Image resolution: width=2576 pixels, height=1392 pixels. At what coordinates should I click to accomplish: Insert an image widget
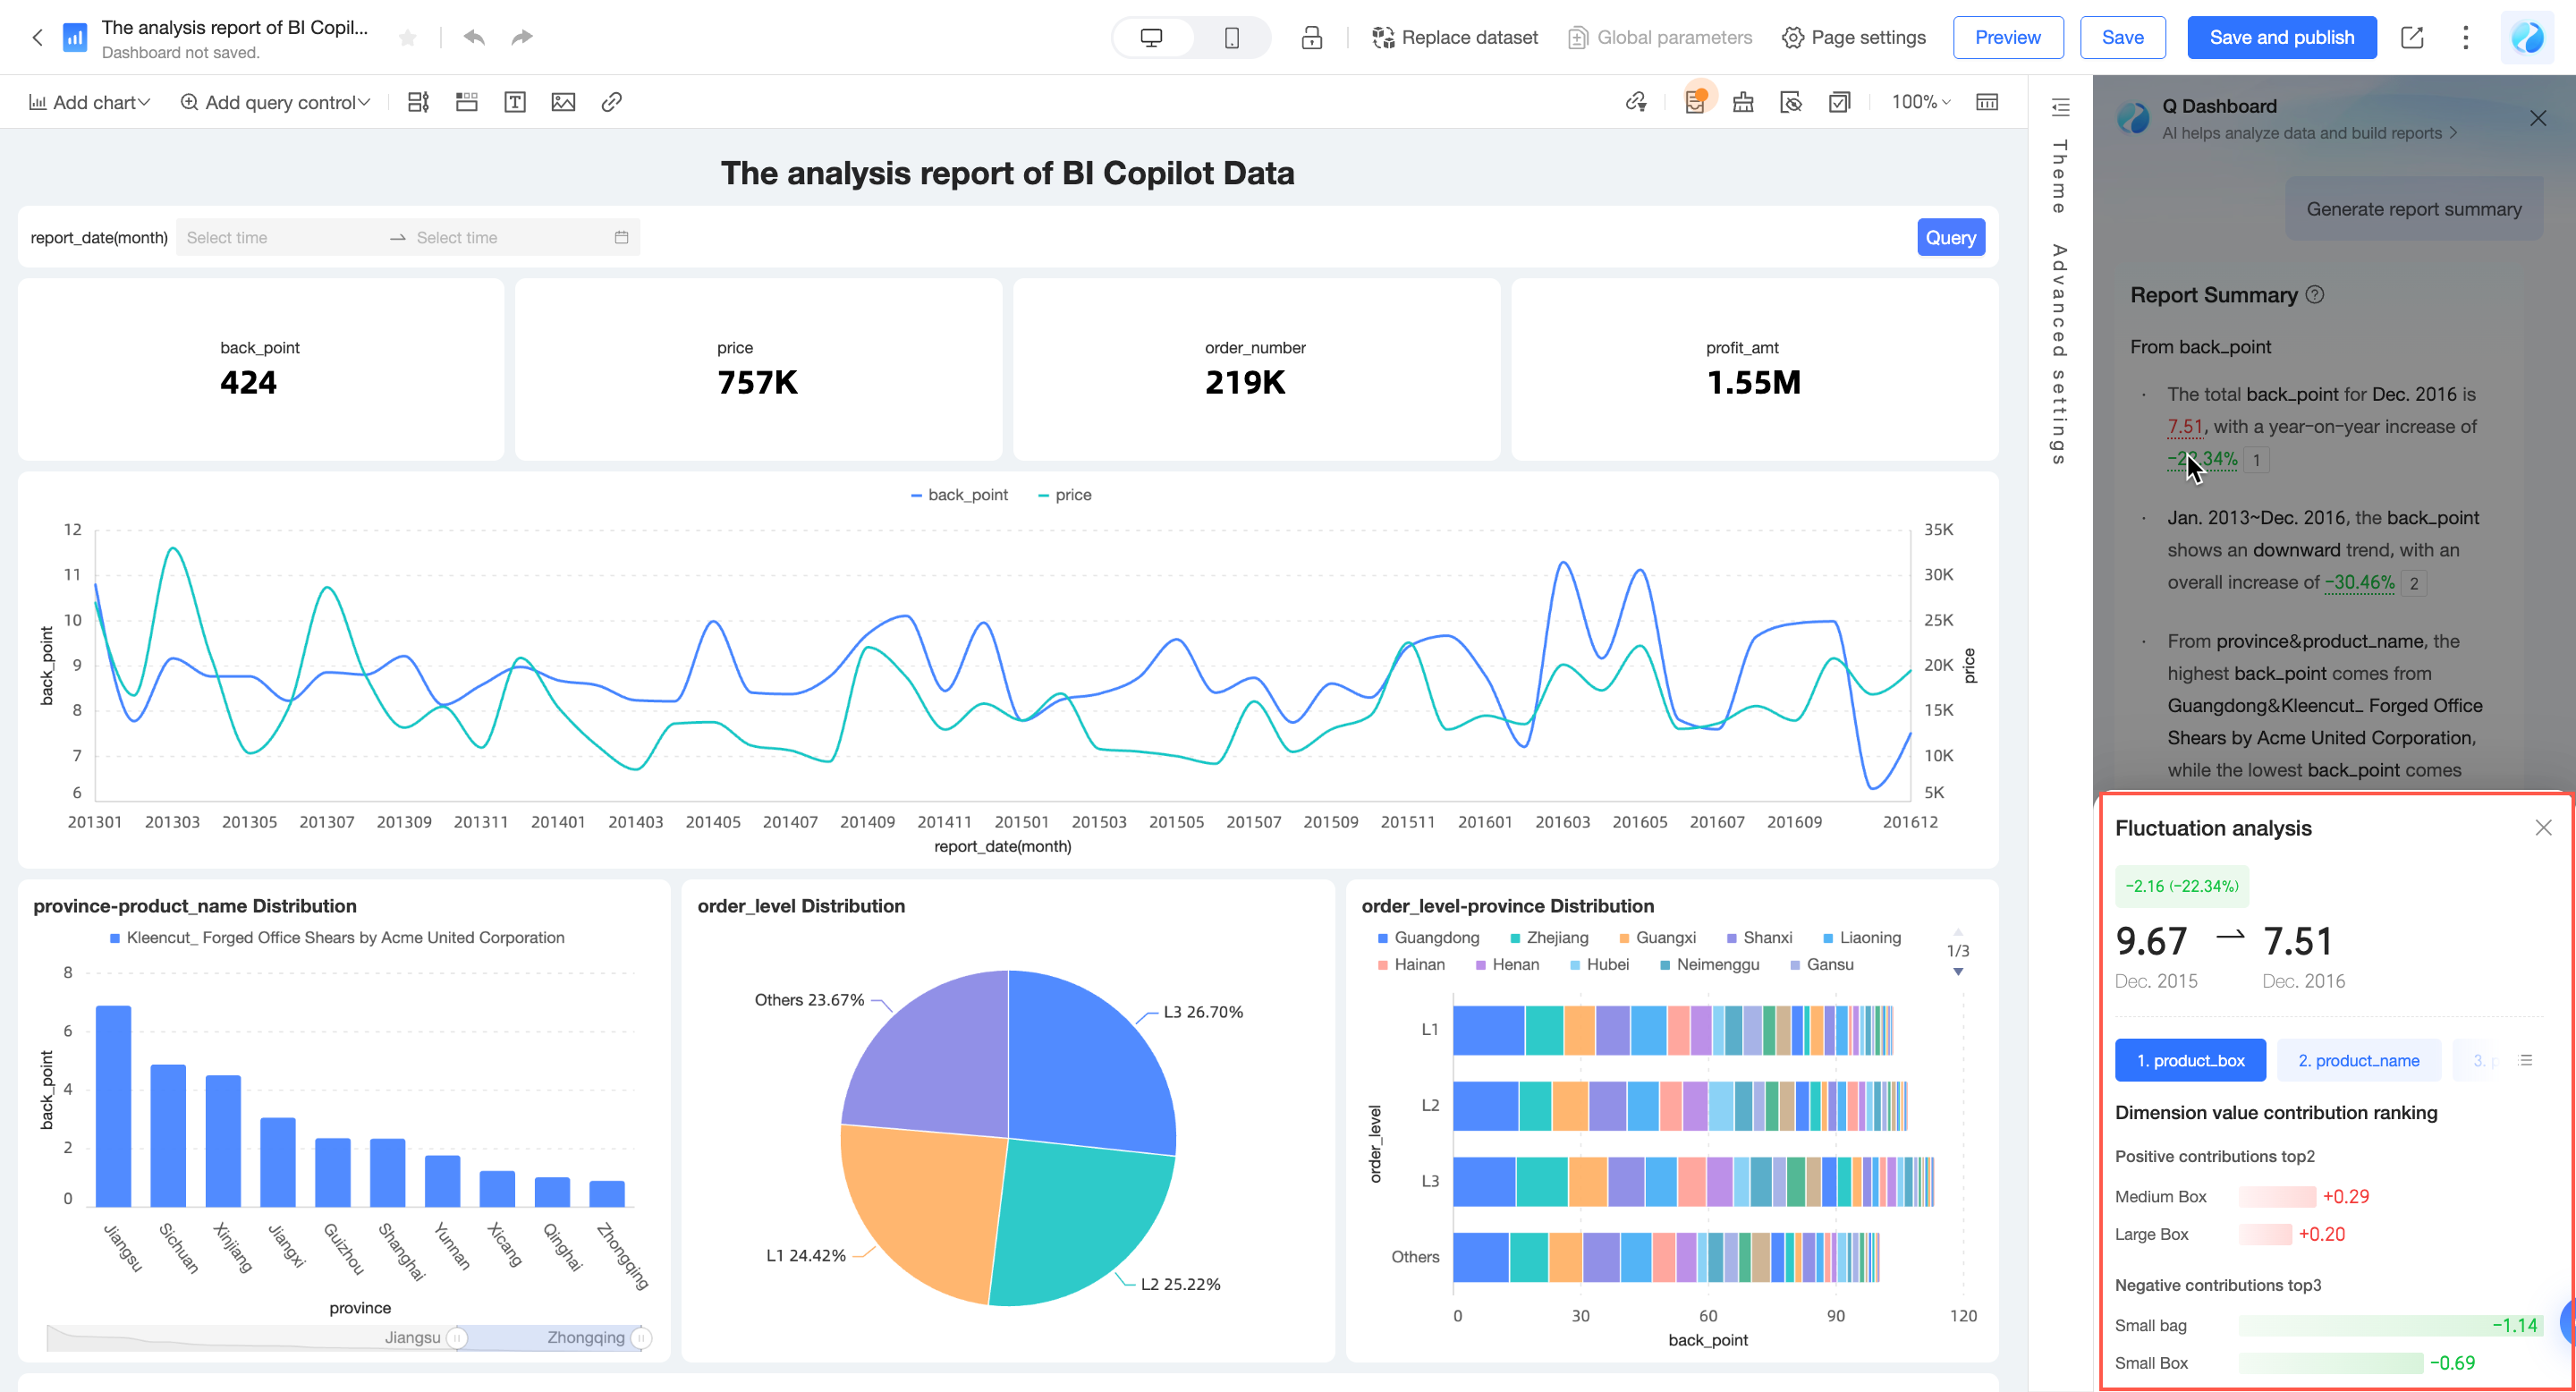tap(563, 102)
